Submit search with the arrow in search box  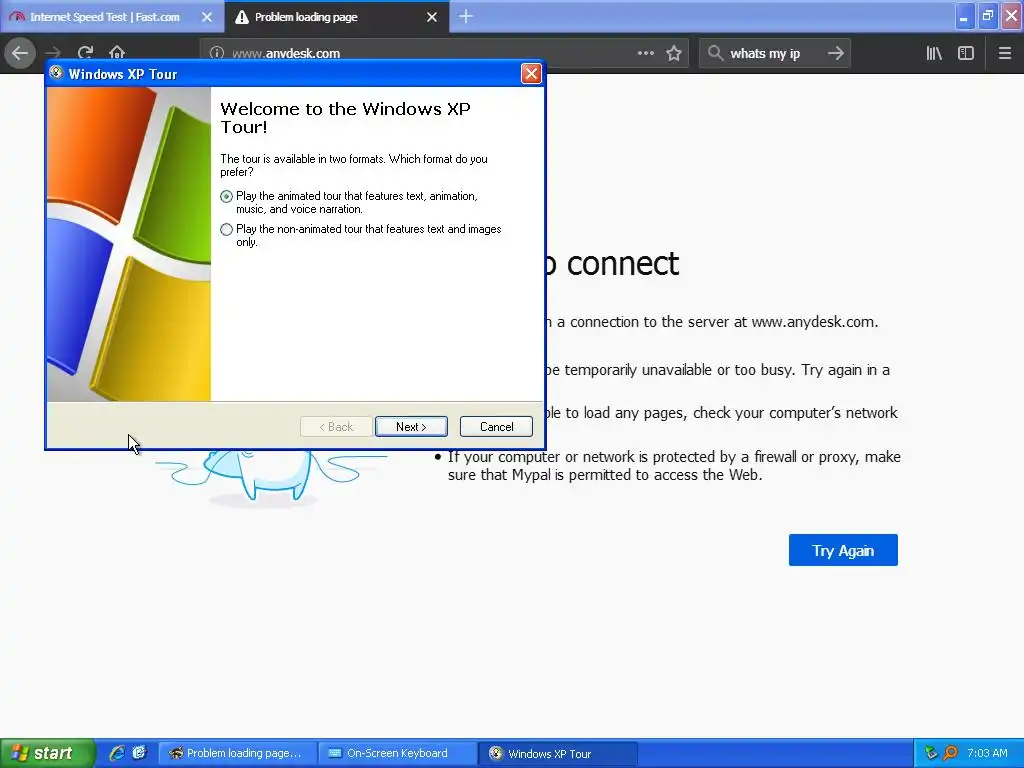[x=835, y=53]
